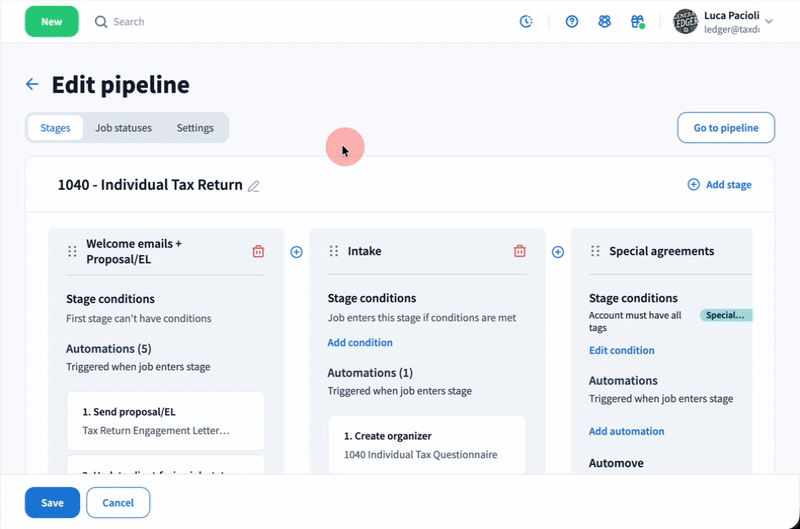This screenshot has height=529, width=800.
Task: Click the back arrow beside Edit pipeline
Action: [33, 85]
